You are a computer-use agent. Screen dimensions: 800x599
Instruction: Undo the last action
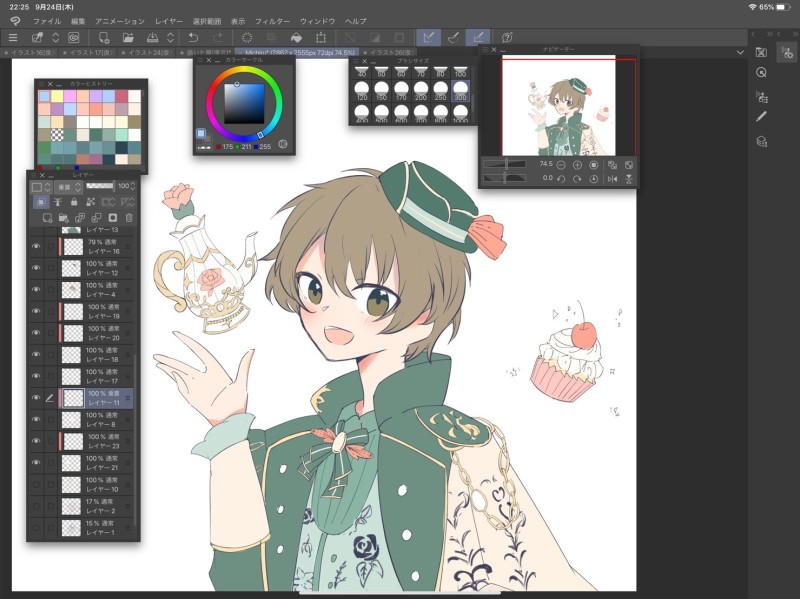point(193,37)
